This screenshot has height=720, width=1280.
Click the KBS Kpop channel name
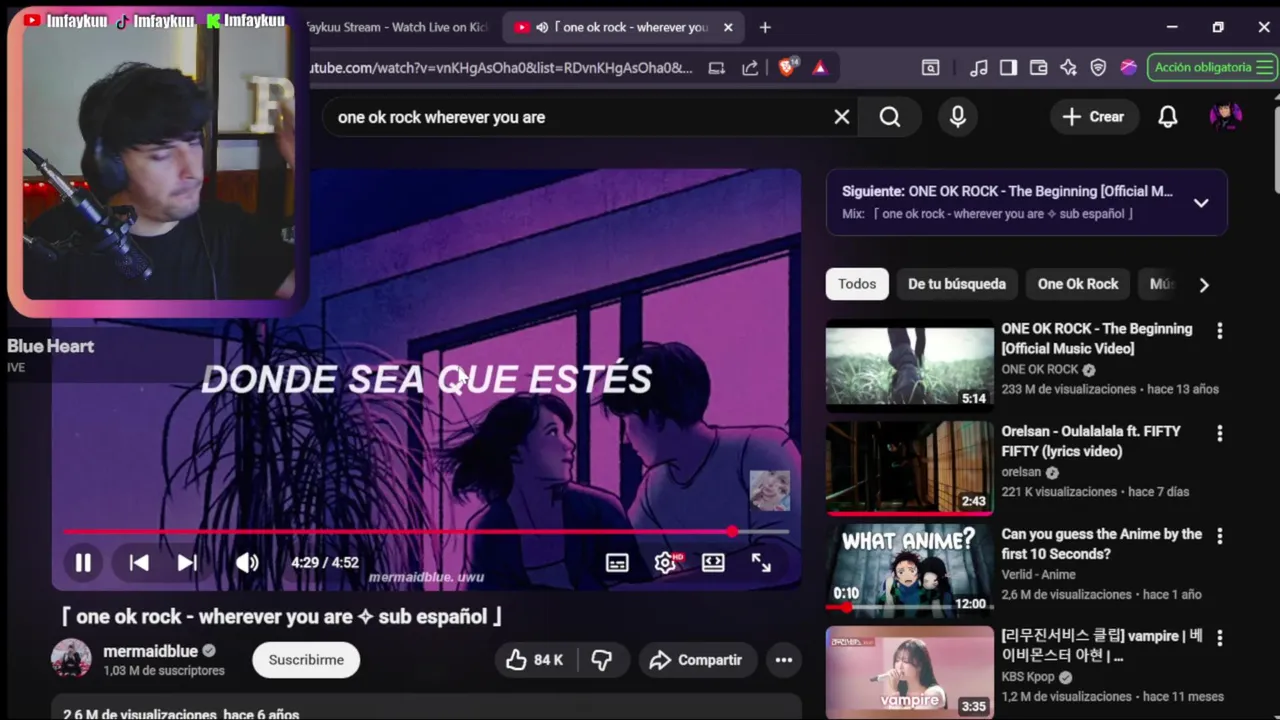(1028, 677)
